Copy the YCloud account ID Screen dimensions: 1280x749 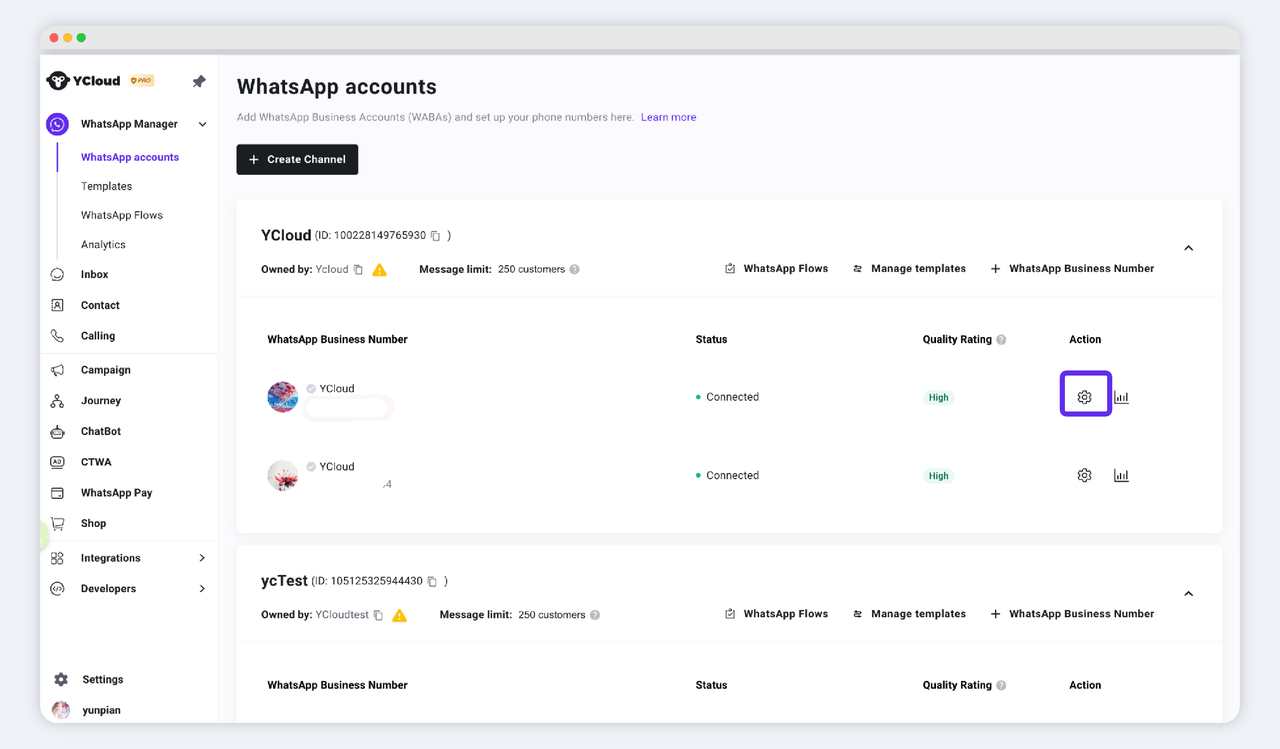click(x=435, y=236)
